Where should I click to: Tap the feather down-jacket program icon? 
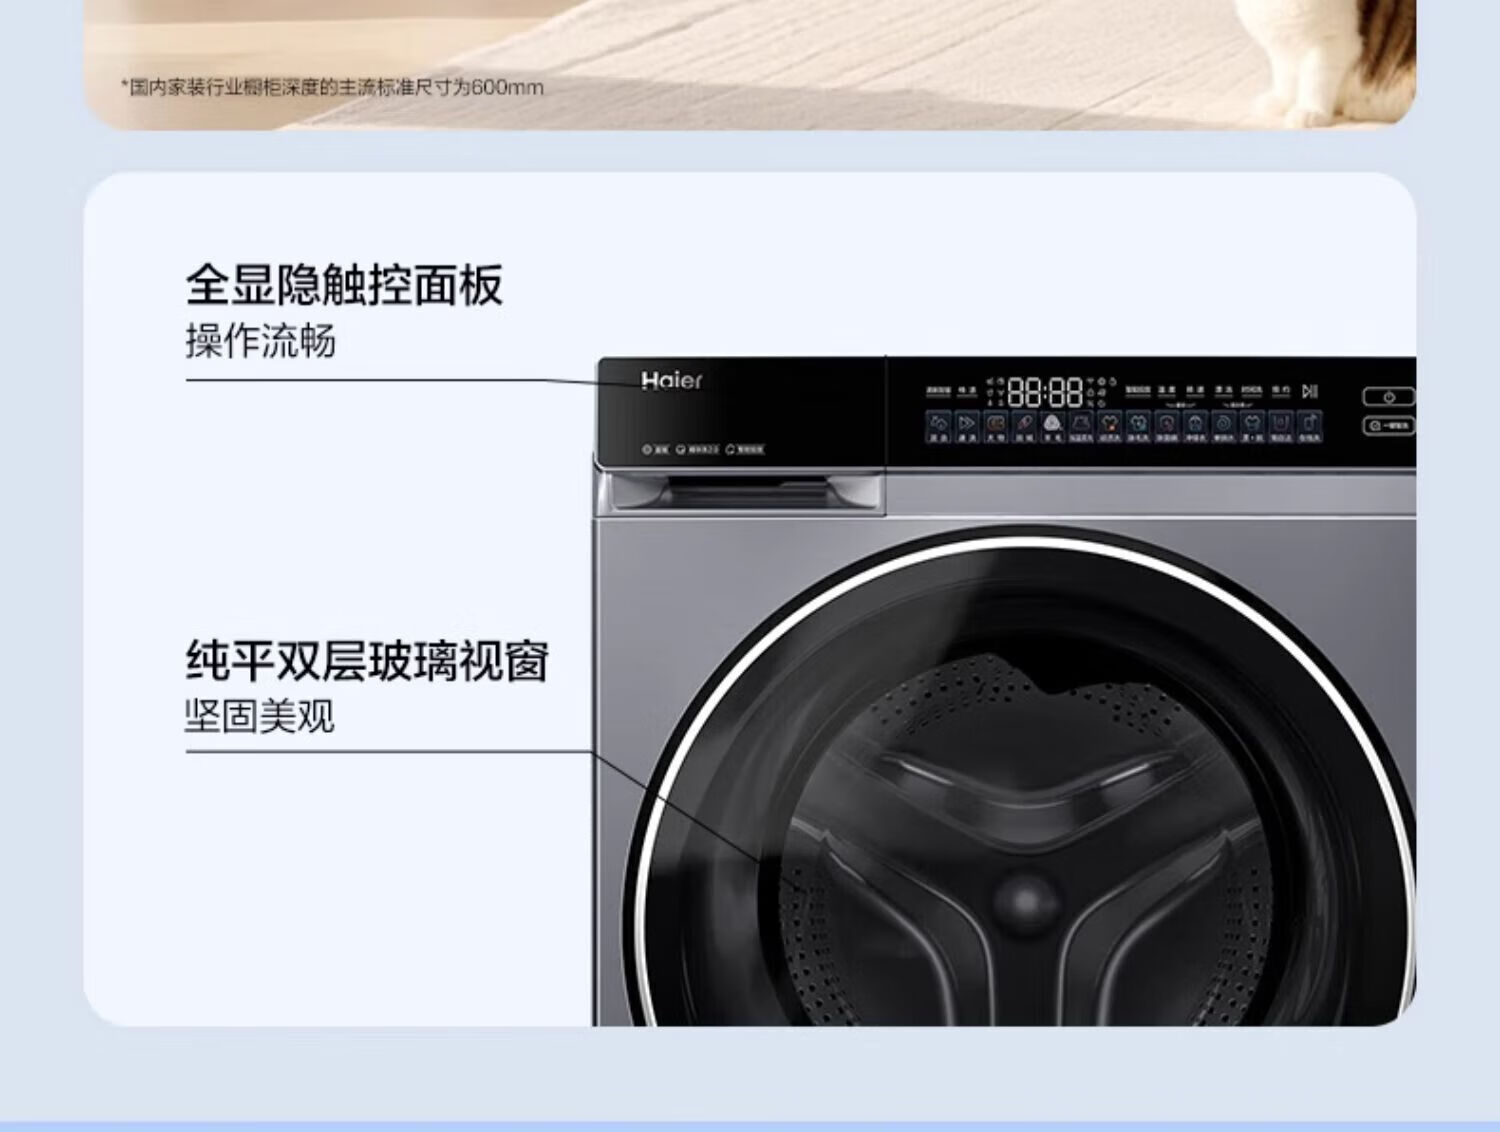(1024, 424)
